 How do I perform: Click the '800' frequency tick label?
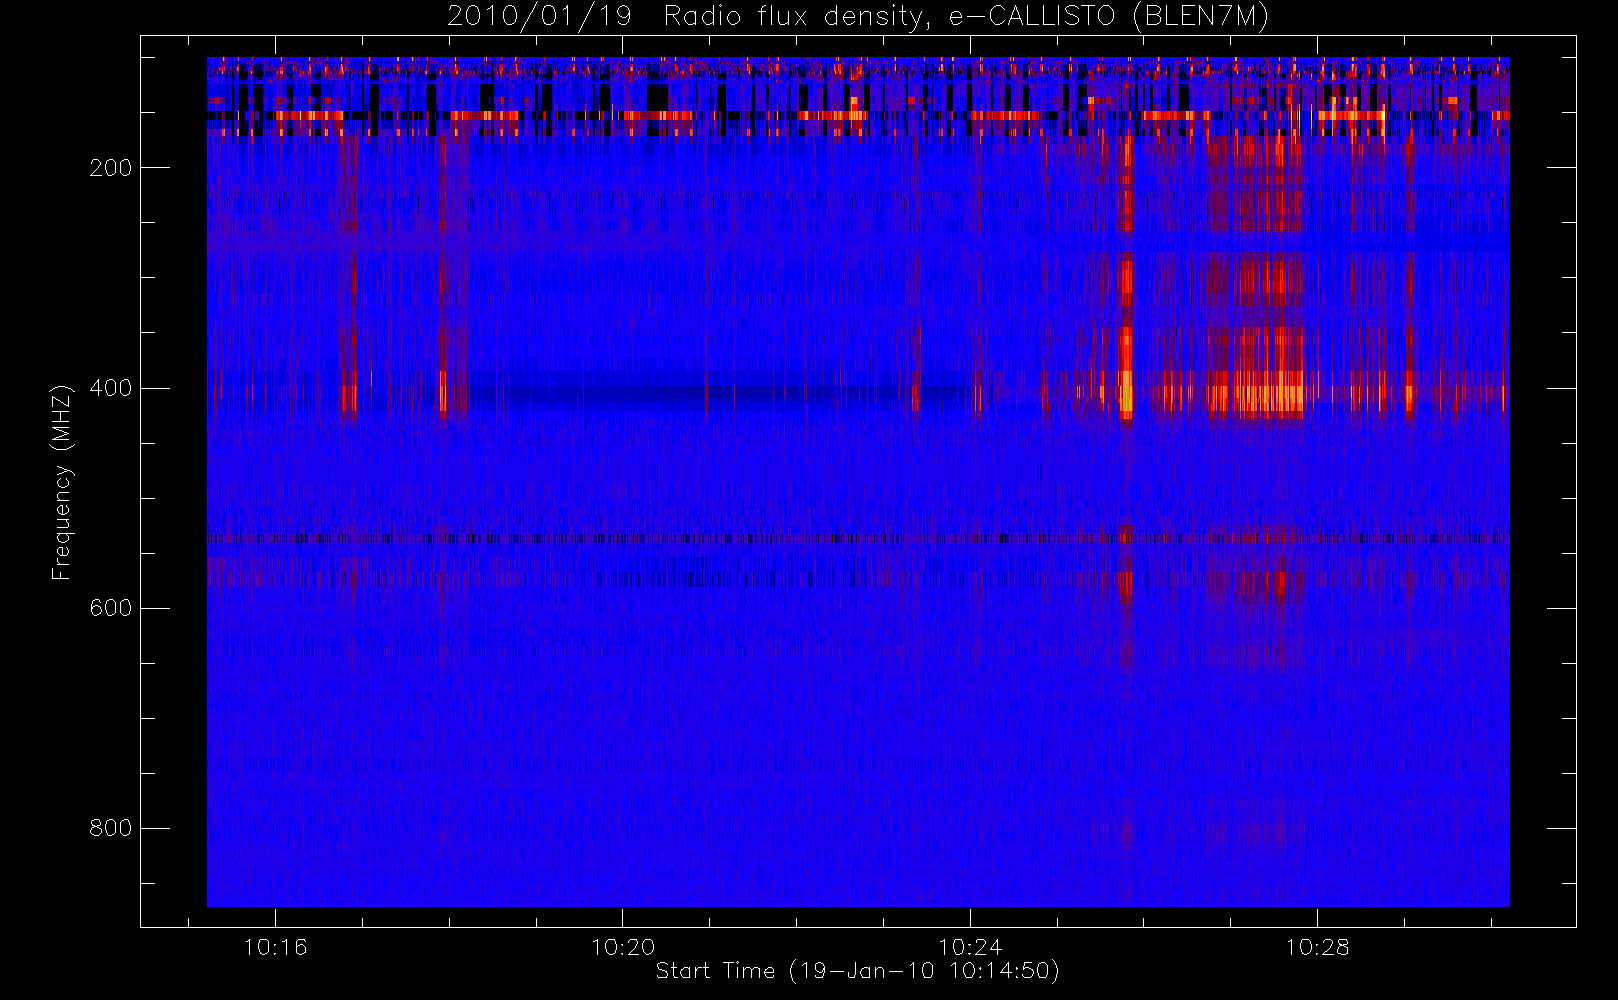click(111, 828)
